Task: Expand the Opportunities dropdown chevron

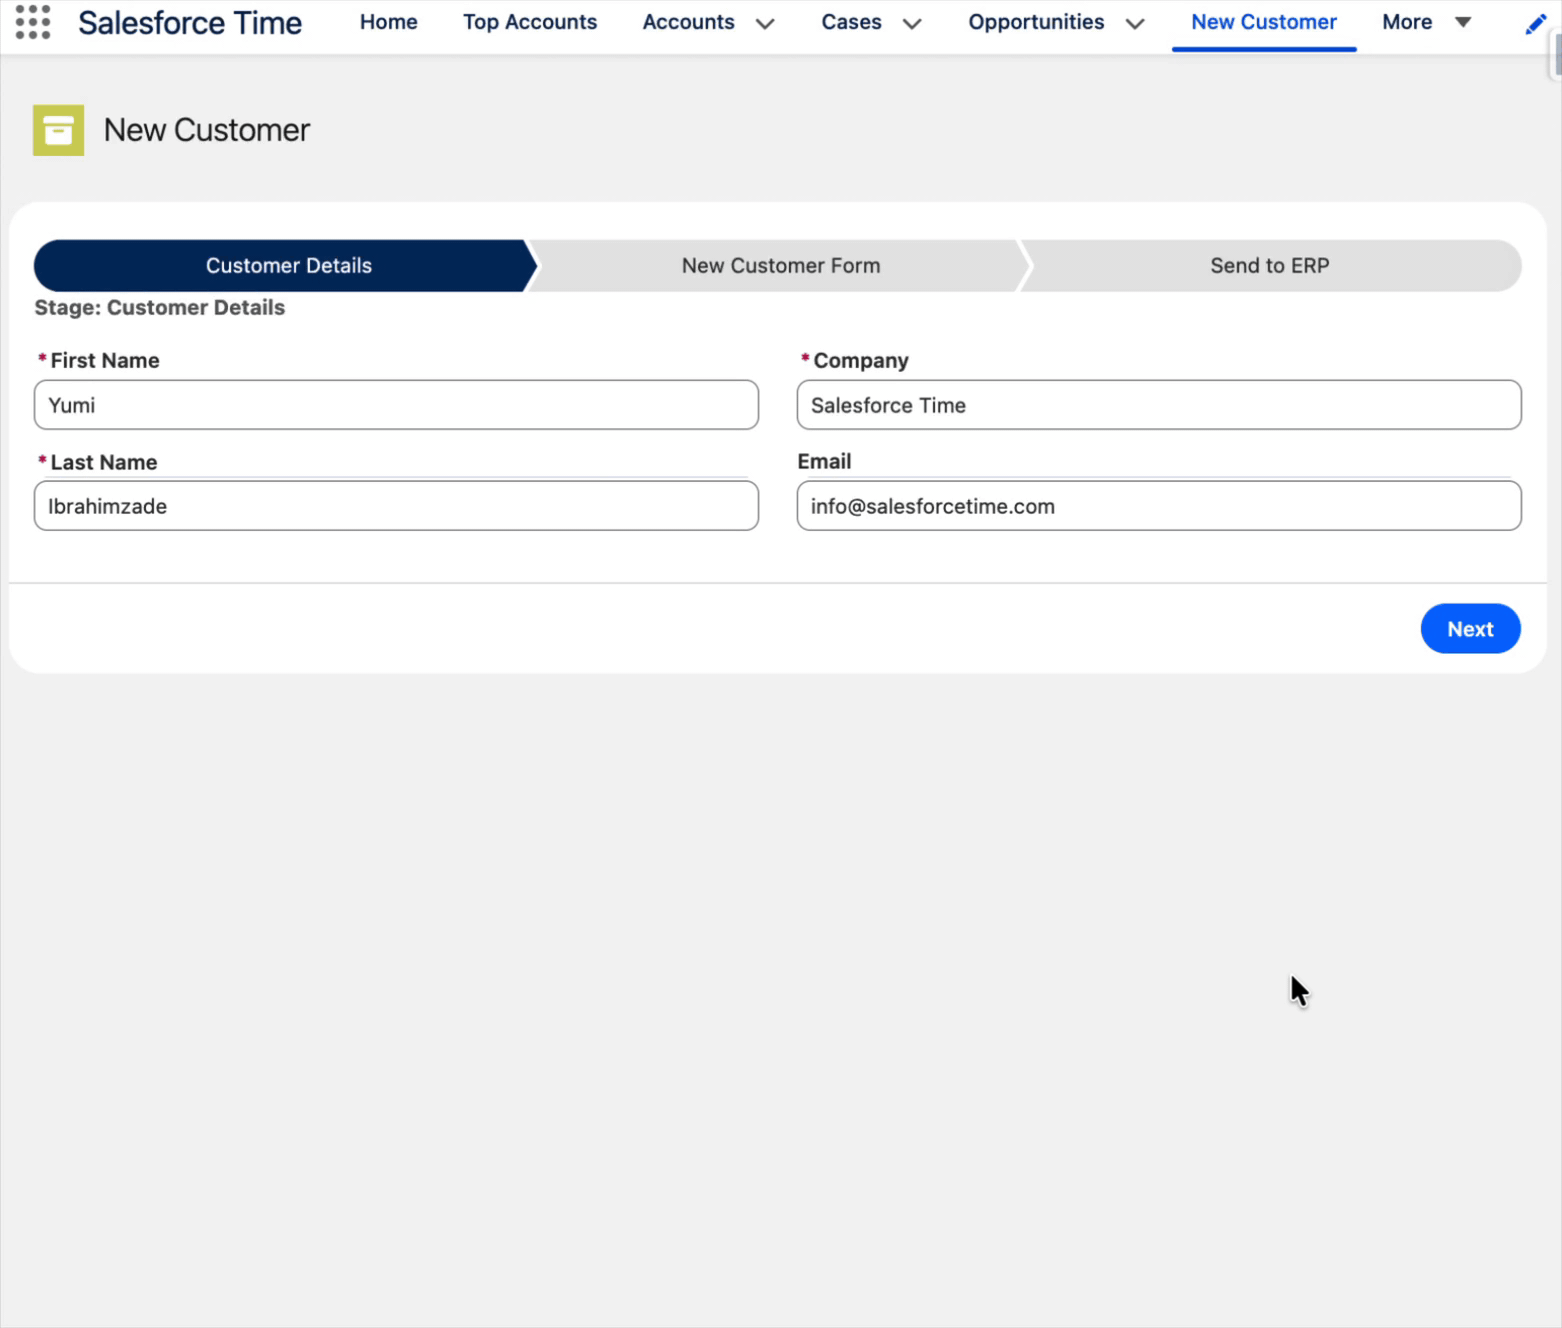Action: click(x=1135, y=24)
